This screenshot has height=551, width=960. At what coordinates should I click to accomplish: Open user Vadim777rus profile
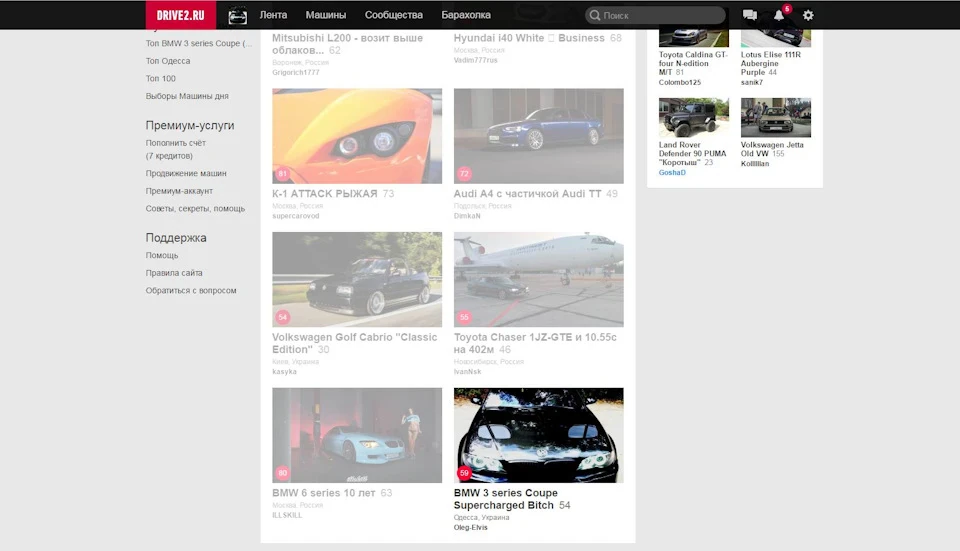(476, 60)
